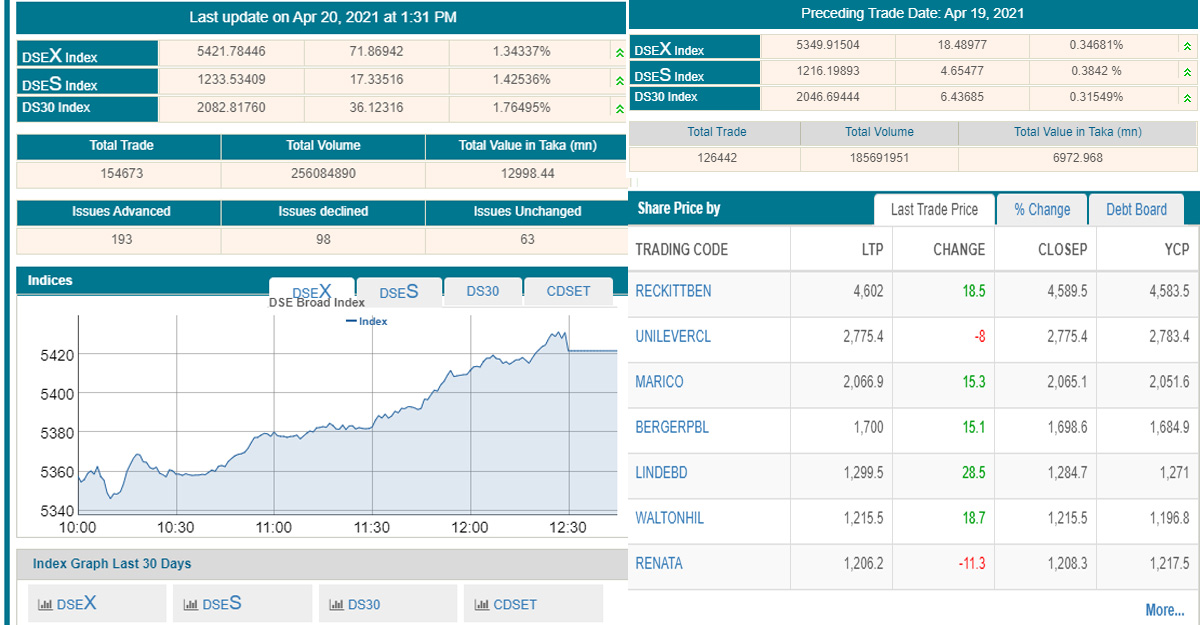Toggle the Index legend in chart

367,321
